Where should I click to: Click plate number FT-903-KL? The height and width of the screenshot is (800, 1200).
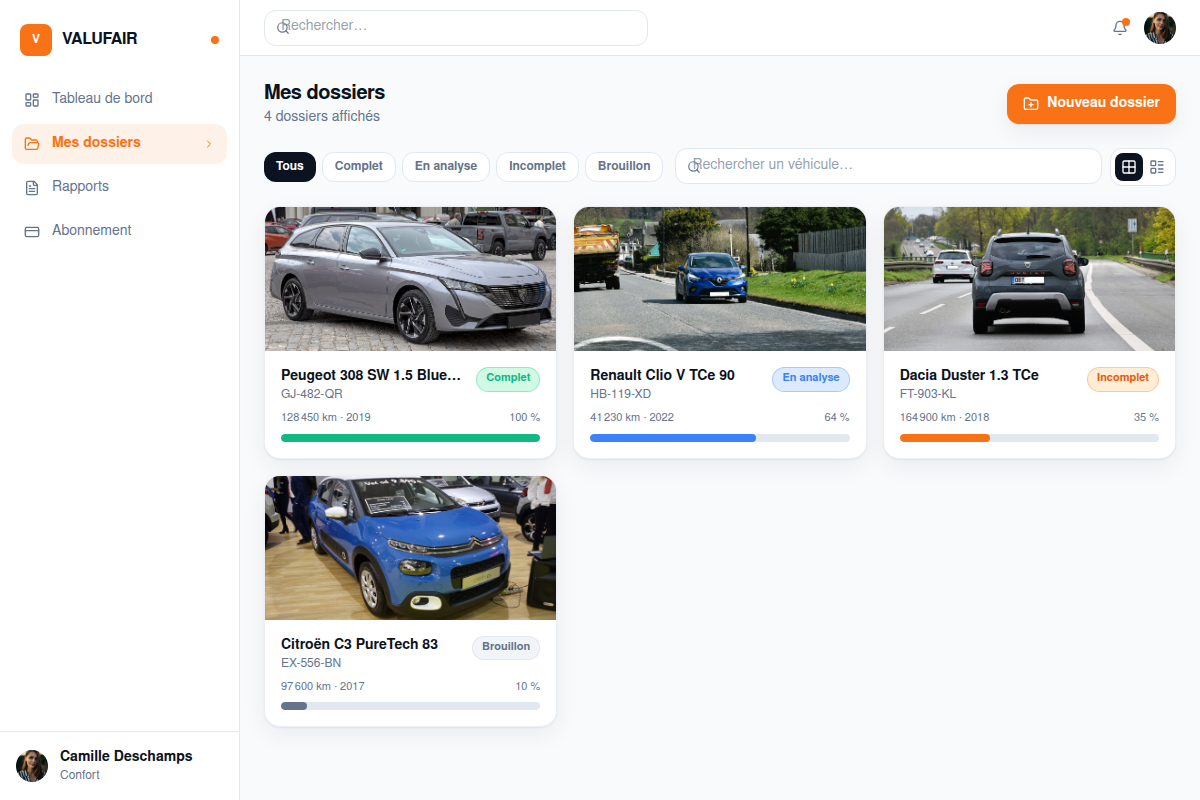pos(928,394)
